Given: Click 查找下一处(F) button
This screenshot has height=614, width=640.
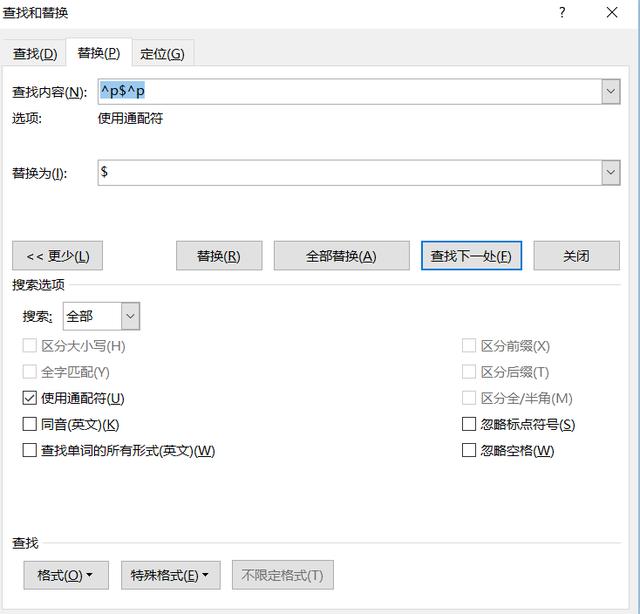Looking at the screenshot, I should point(471,256).
